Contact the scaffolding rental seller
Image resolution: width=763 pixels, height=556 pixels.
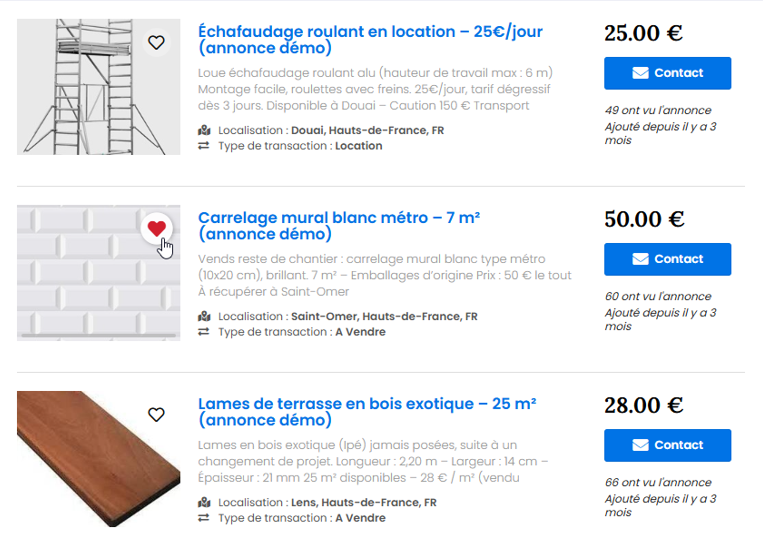tap(667, 73)
